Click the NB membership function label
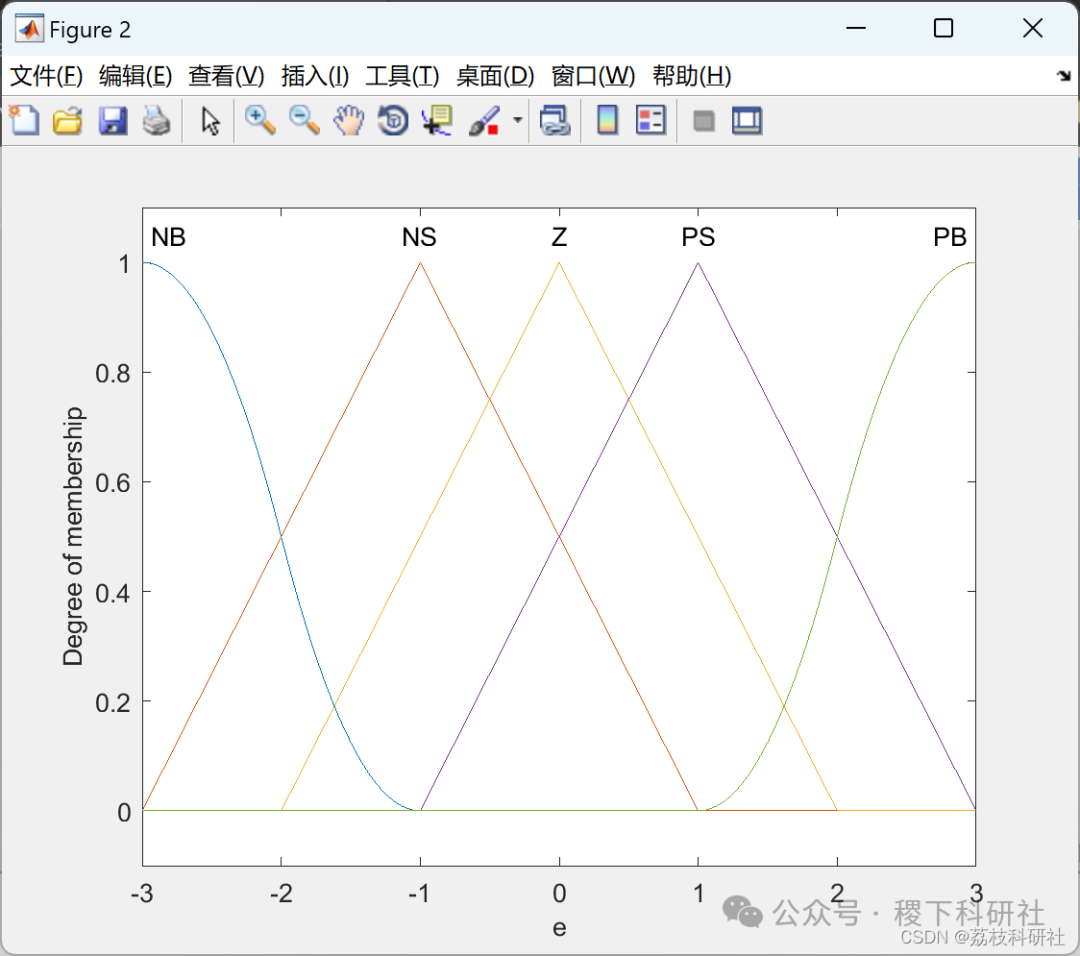 169,238
